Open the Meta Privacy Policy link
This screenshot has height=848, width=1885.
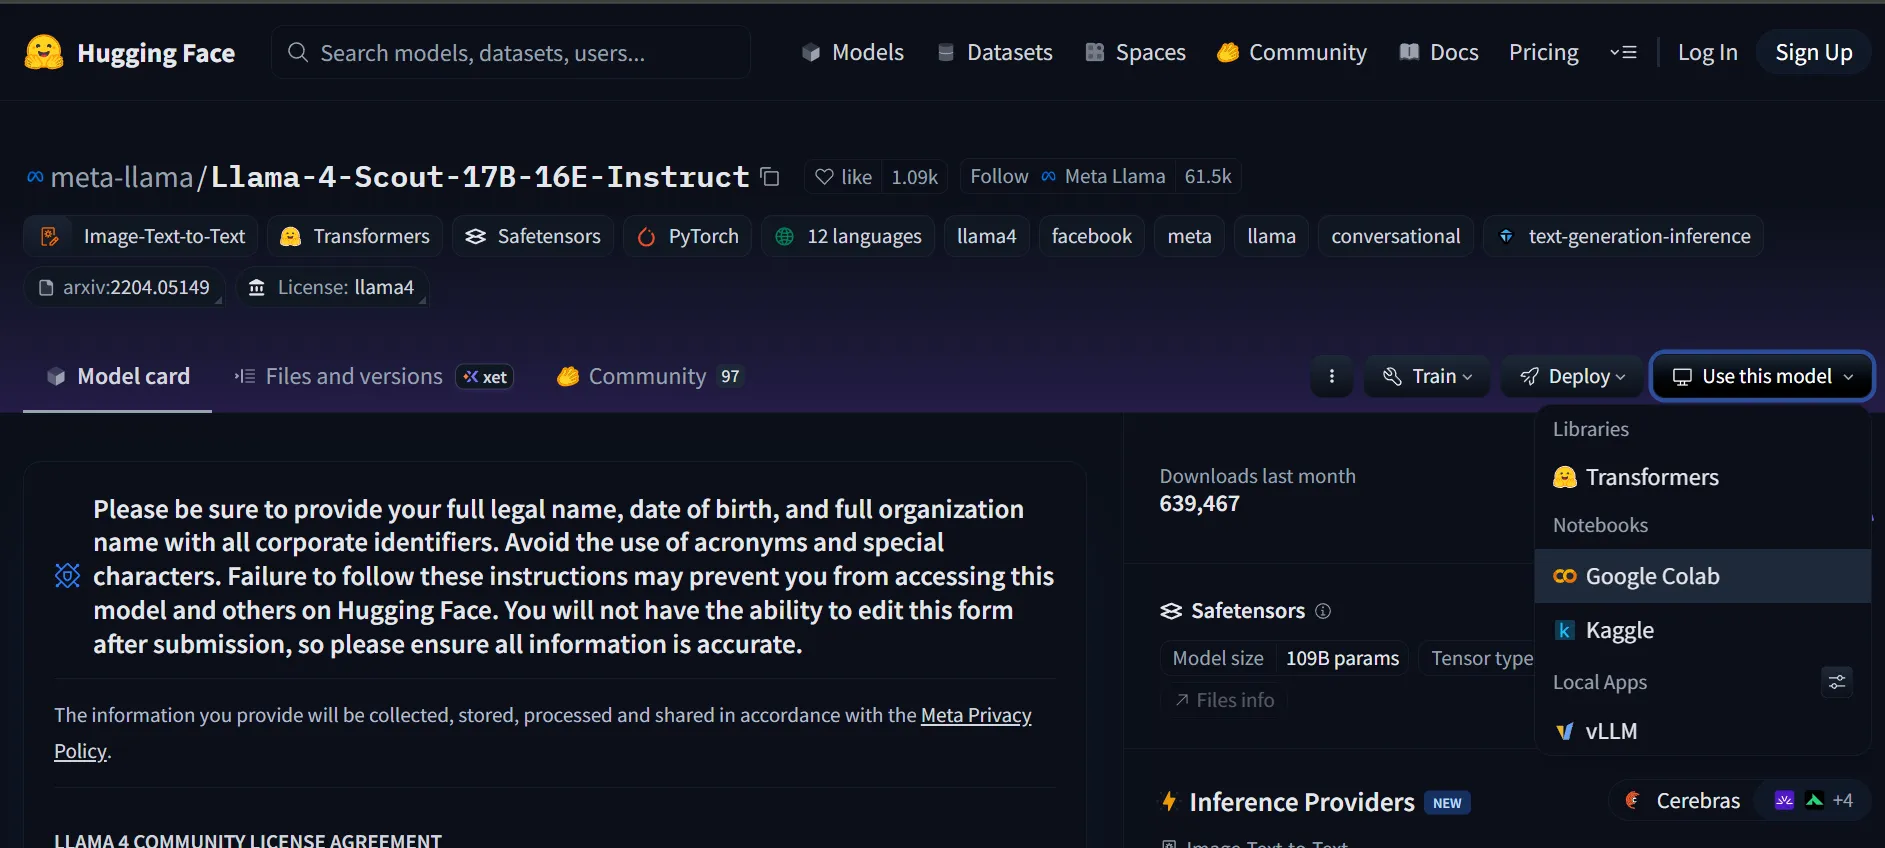click(x=976, y=715)
